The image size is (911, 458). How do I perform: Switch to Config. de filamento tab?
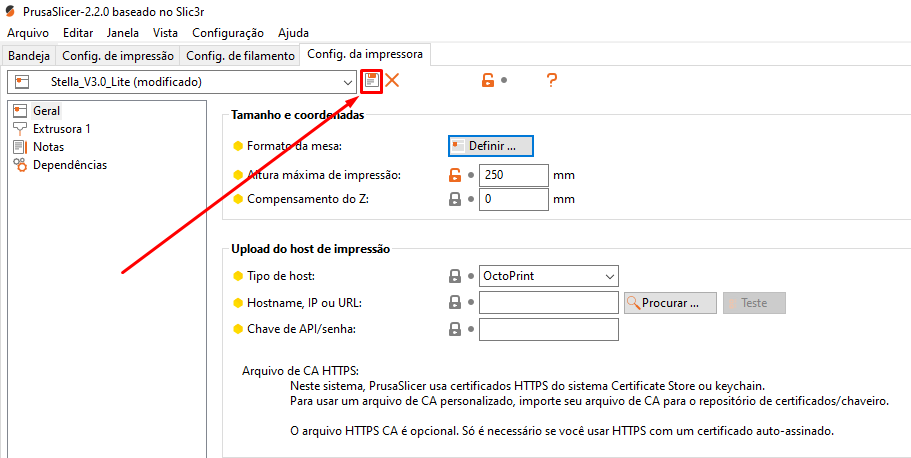(240, 56)
